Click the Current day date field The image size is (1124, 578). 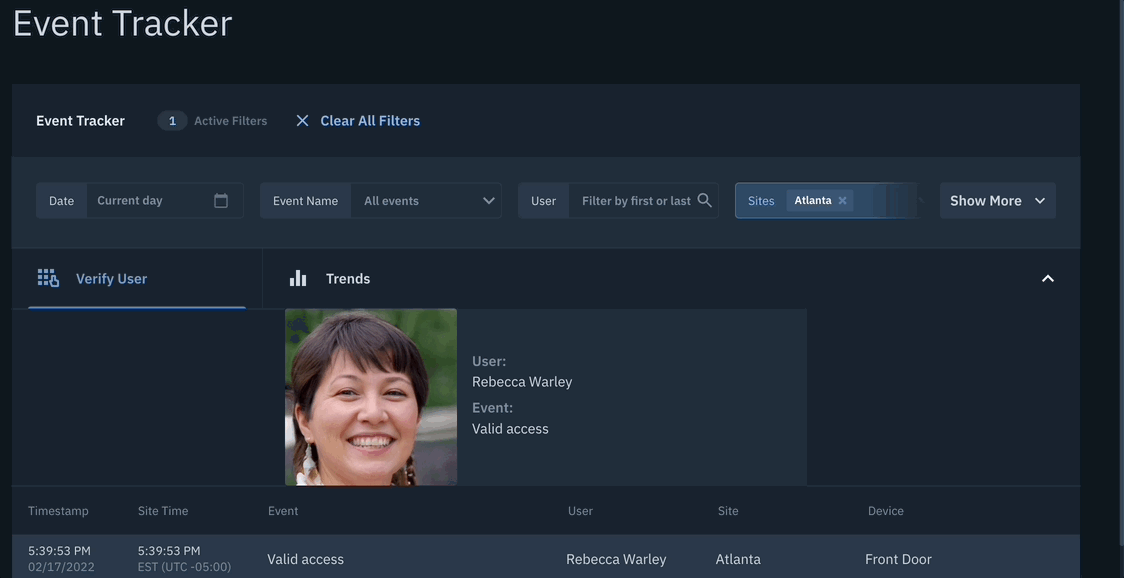click(165, 201)
